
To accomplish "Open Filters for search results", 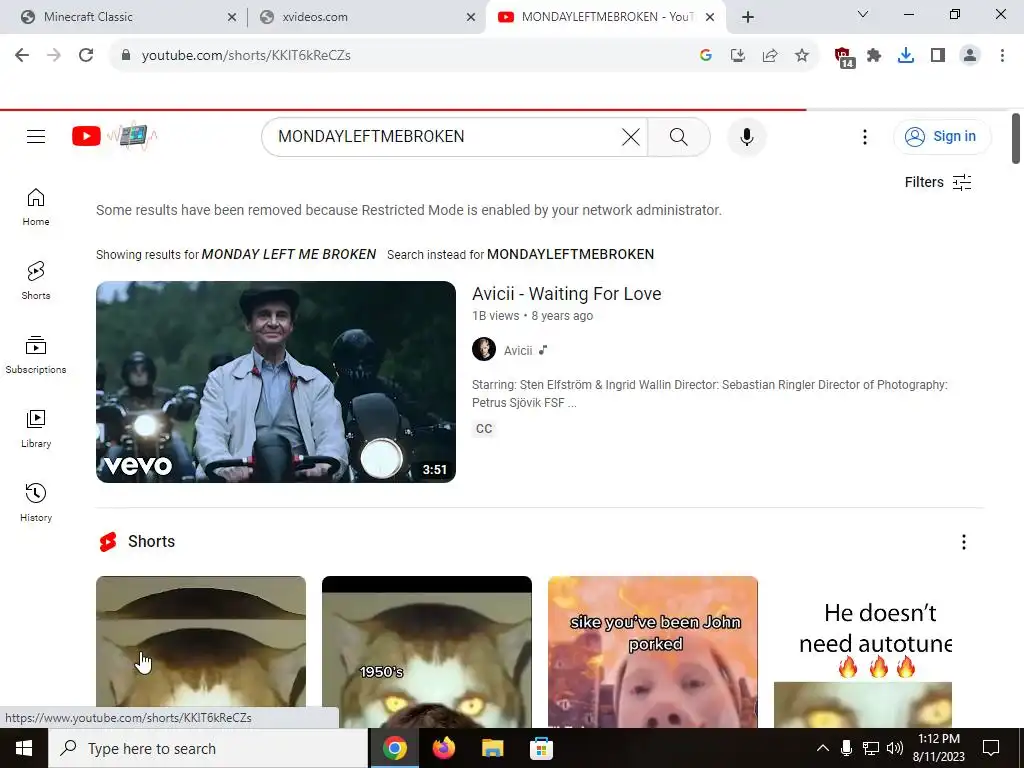I will [x=938, y=182].
